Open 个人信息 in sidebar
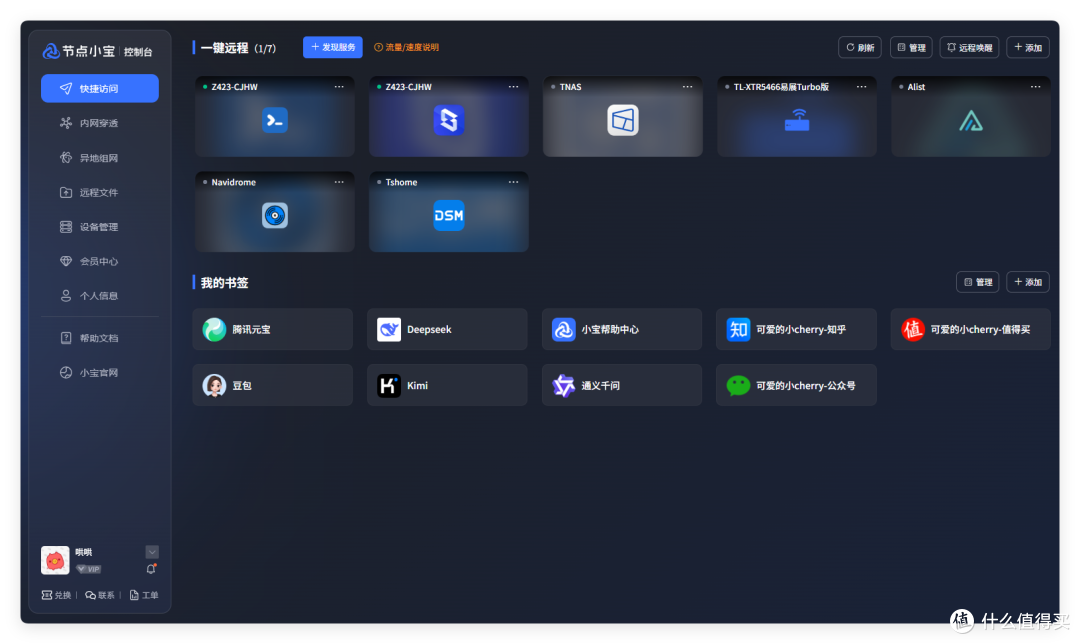 [100, 295]
